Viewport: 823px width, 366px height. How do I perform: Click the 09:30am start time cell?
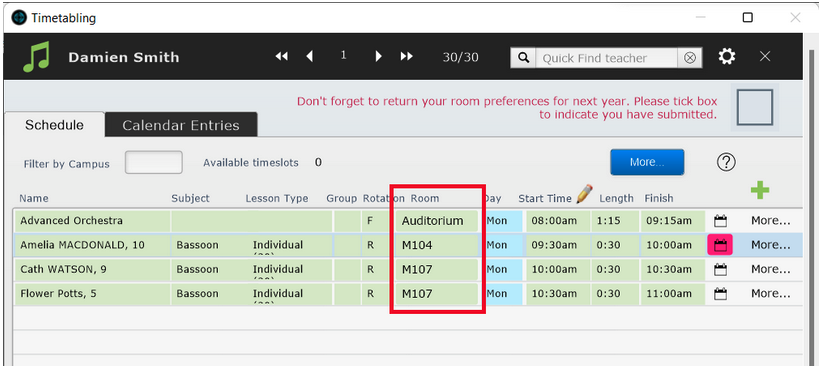tap(558, 245)
